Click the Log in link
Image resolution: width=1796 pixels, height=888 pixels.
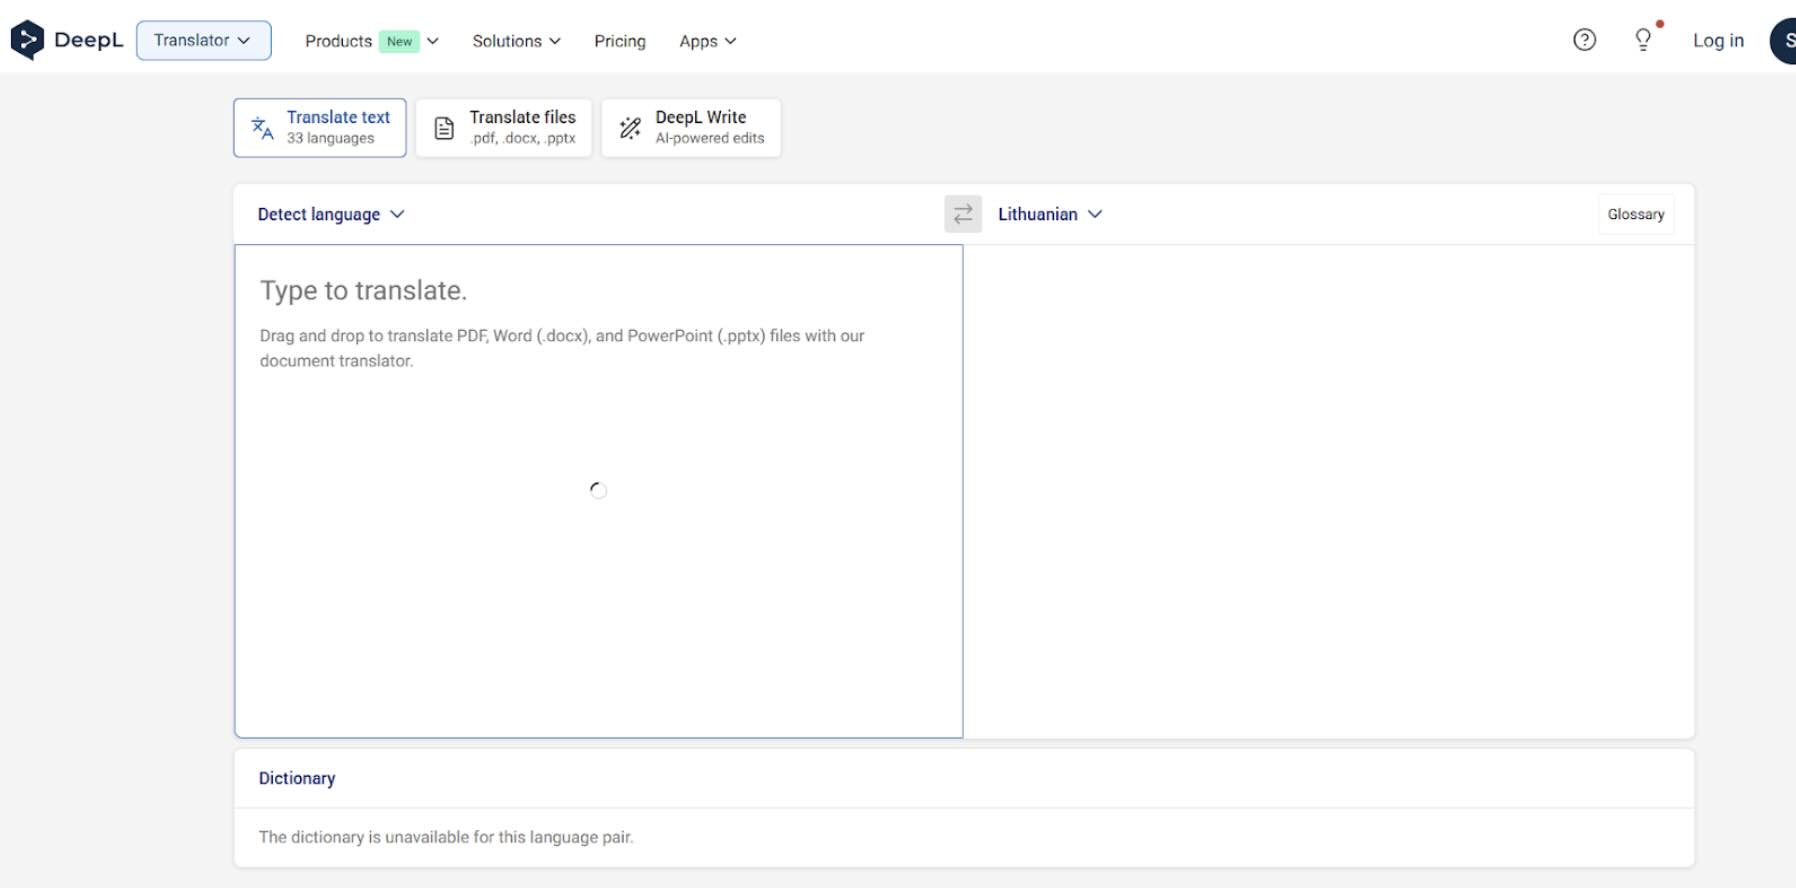[1718, 40]
